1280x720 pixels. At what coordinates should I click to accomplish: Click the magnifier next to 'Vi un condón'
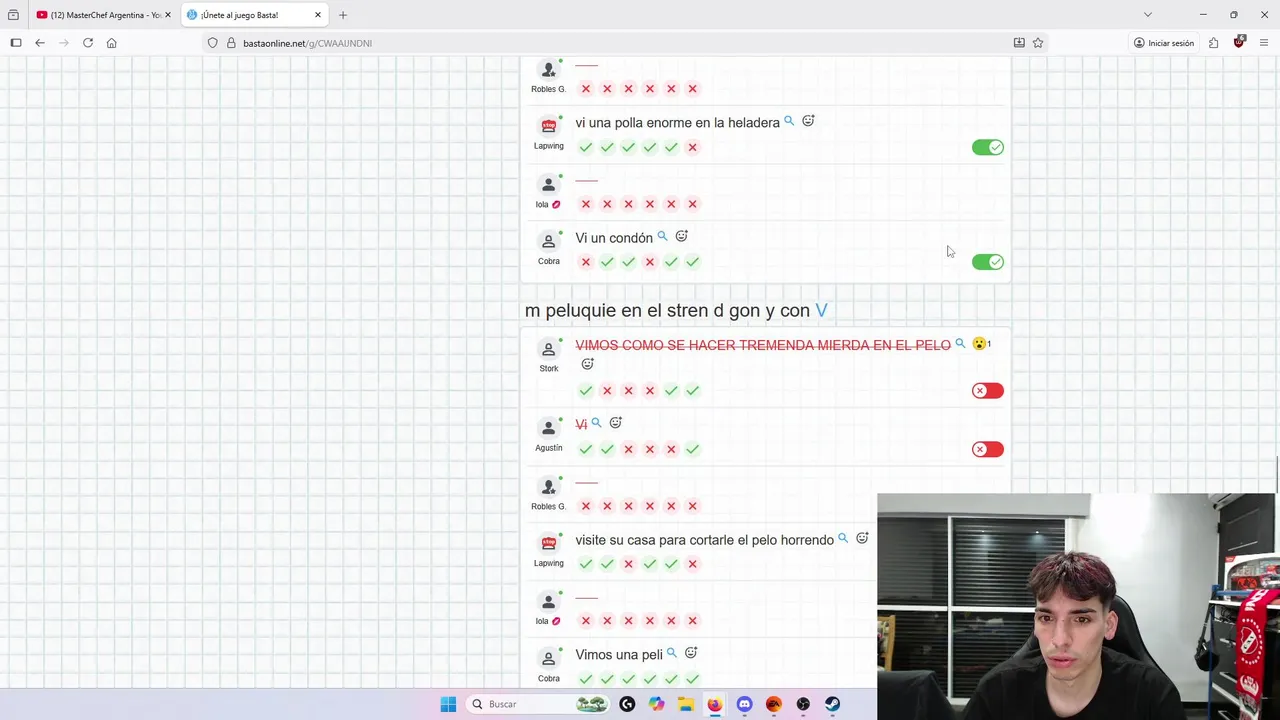(x=662, y=237)
